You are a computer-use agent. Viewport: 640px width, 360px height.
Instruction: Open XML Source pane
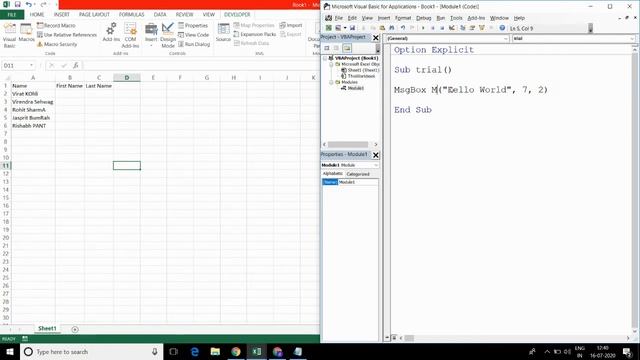(x=223, y=32)
